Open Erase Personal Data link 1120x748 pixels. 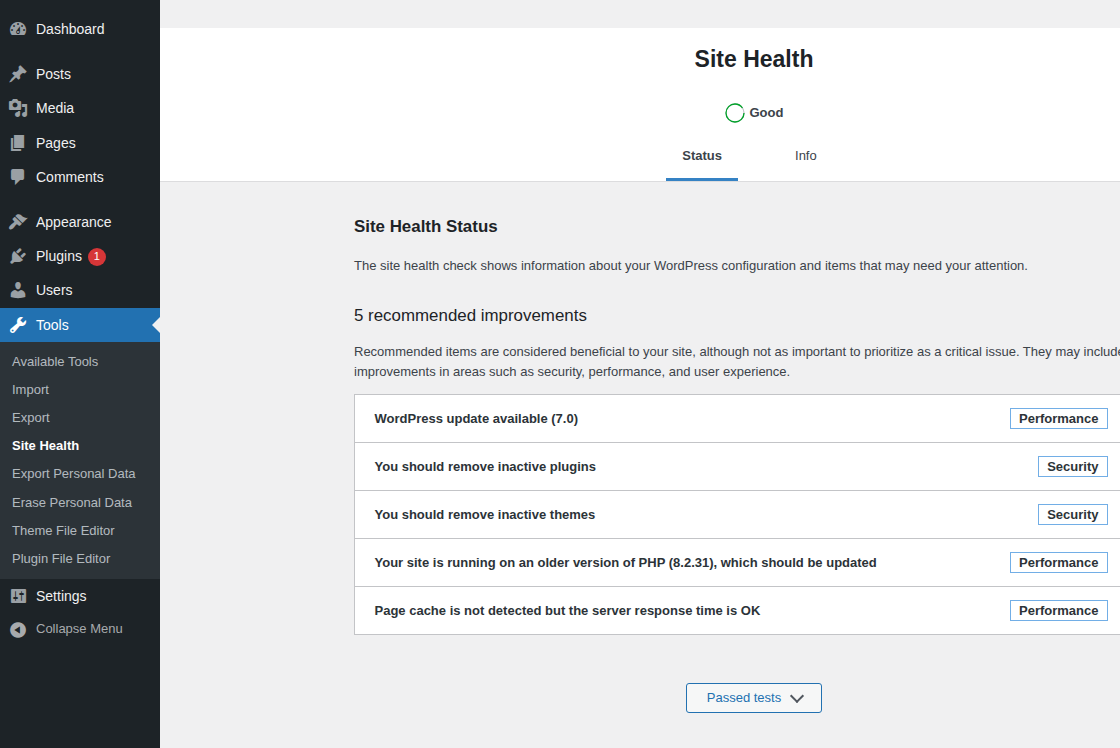pyautogui.click(x=72, y=503)
